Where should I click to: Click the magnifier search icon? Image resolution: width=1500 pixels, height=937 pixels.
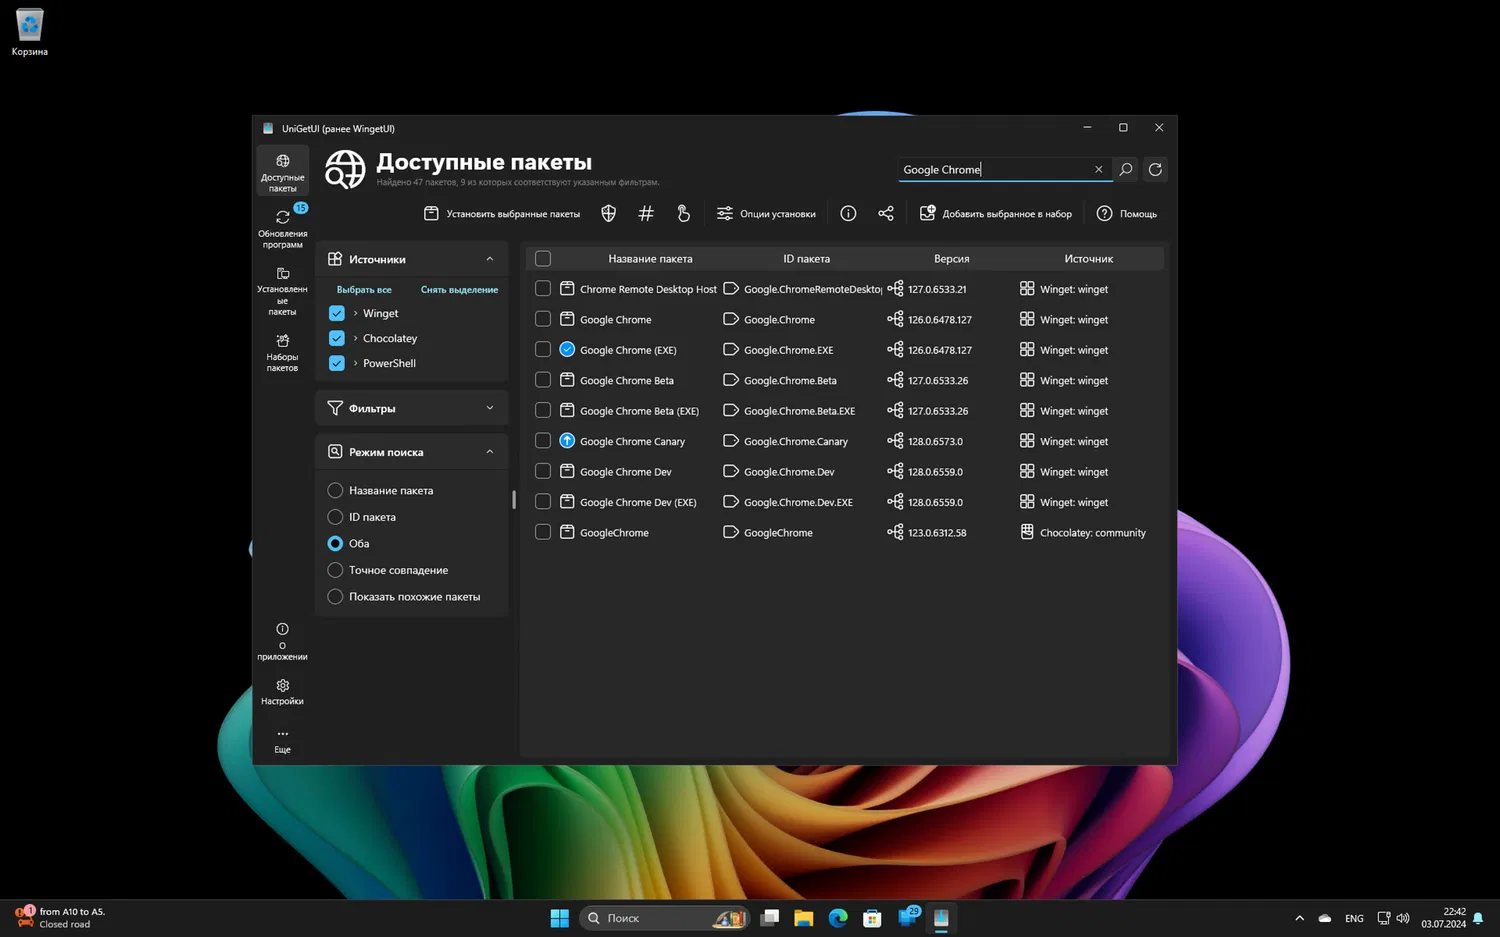1126,170
